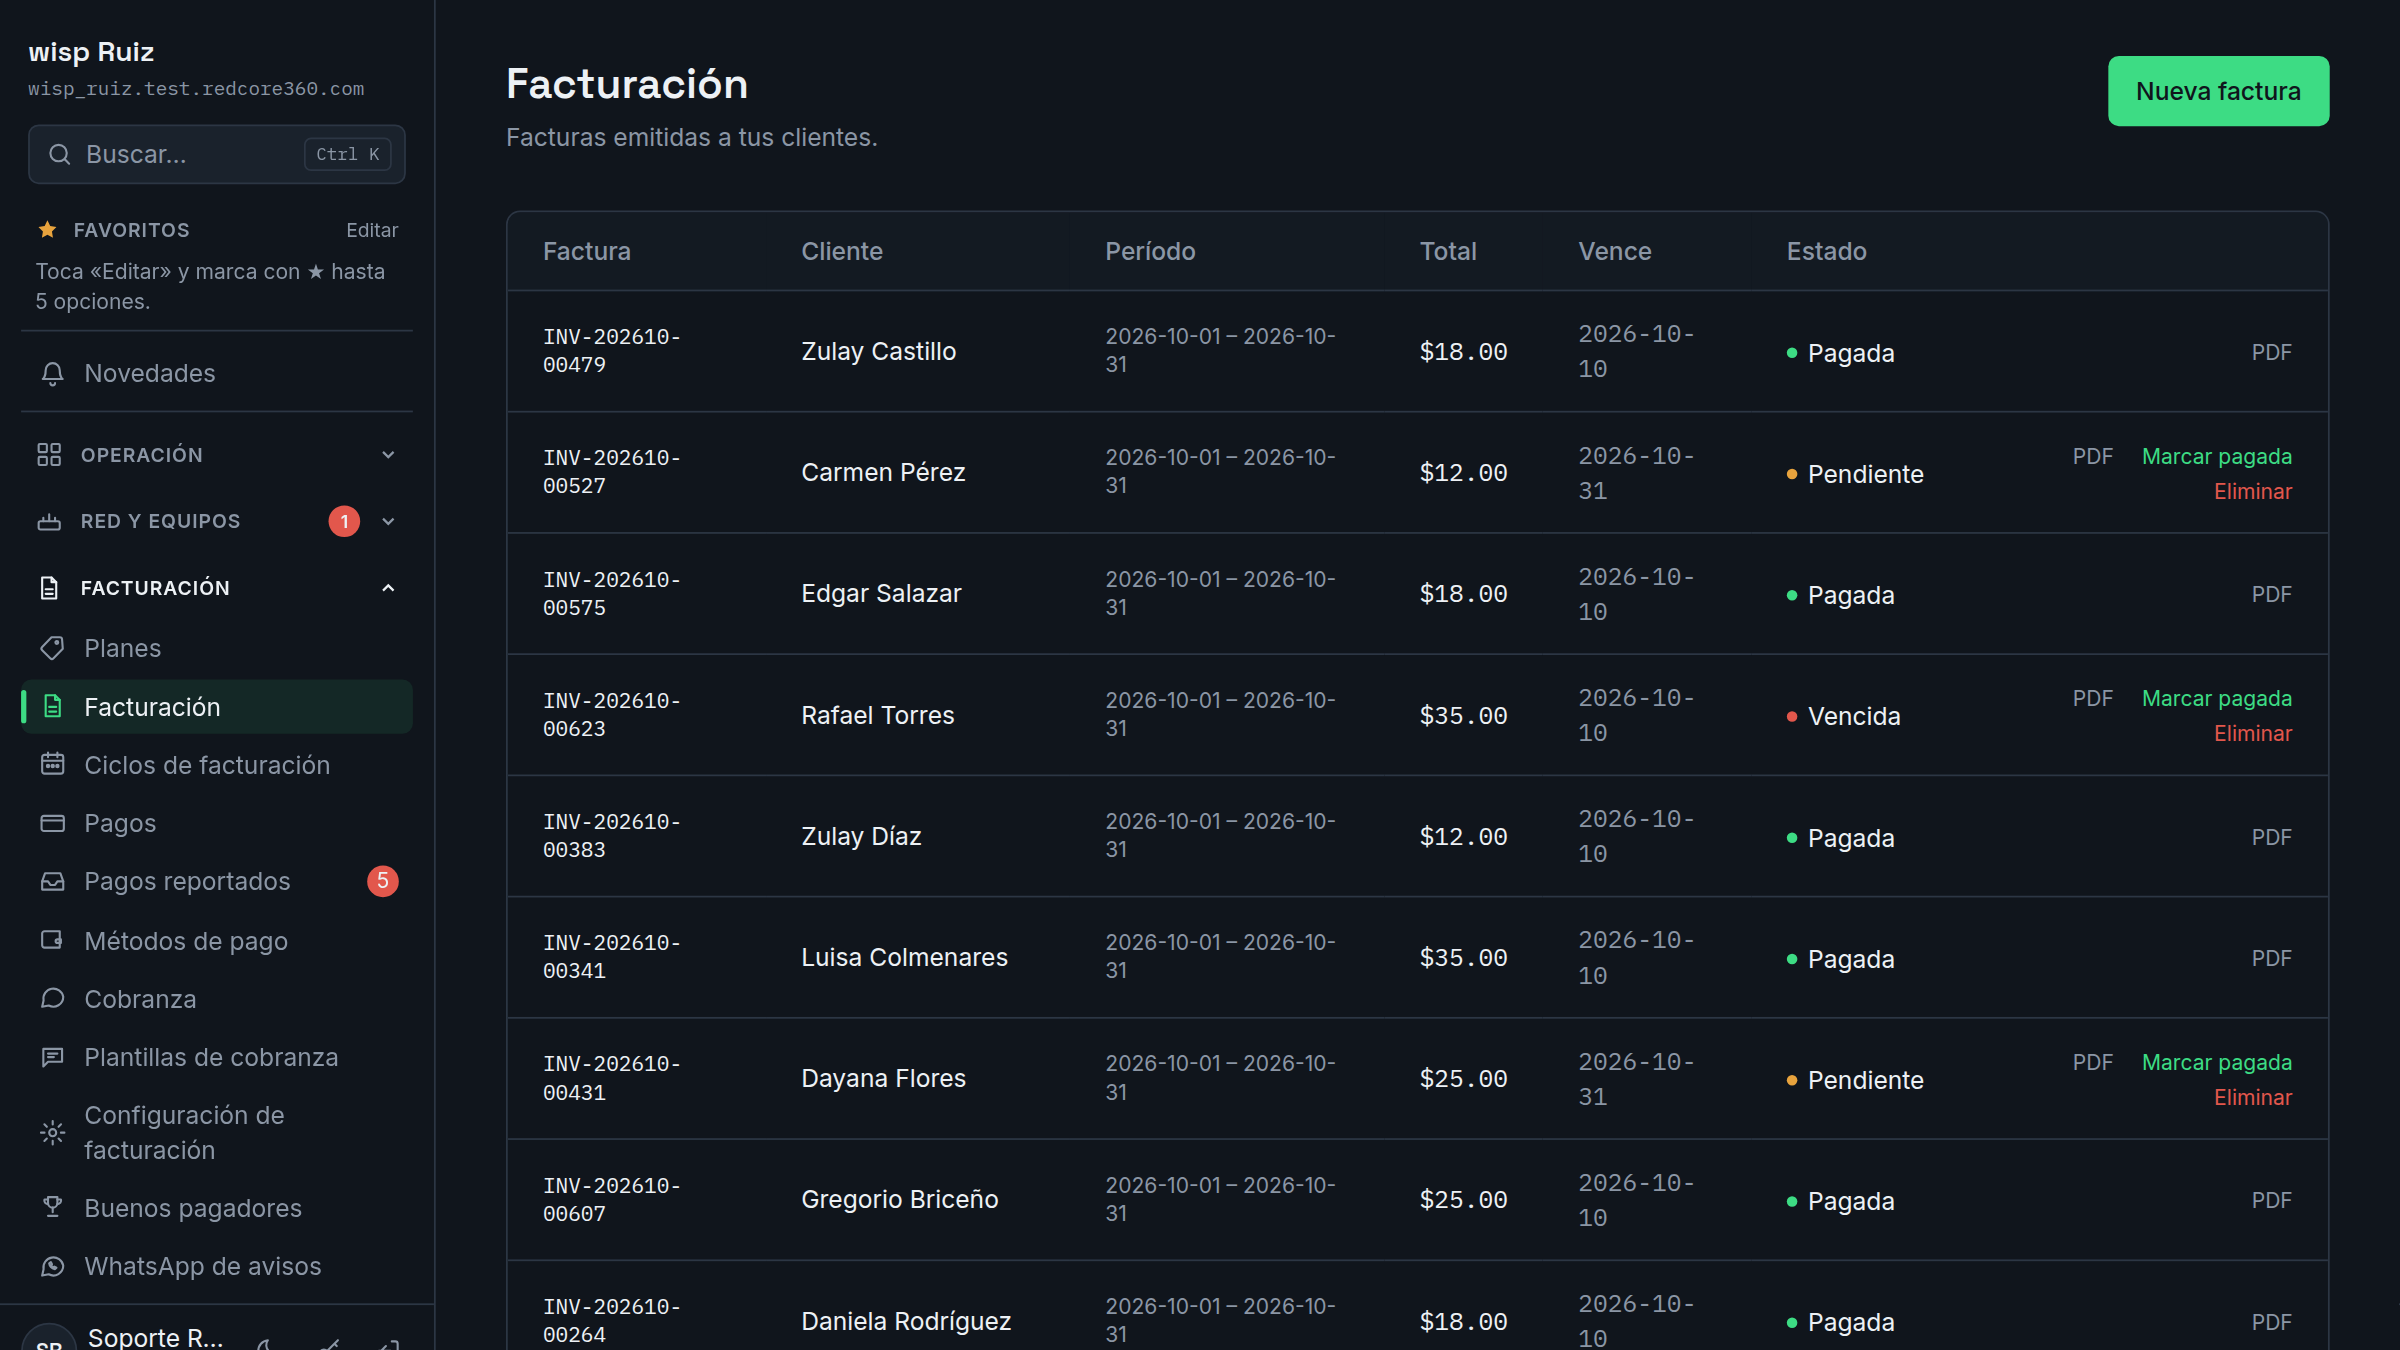Collapse the FACTURACIÓN section chevron
Image resolution: width=2400 pixels, height=1350 pixels.
point(388,588)
